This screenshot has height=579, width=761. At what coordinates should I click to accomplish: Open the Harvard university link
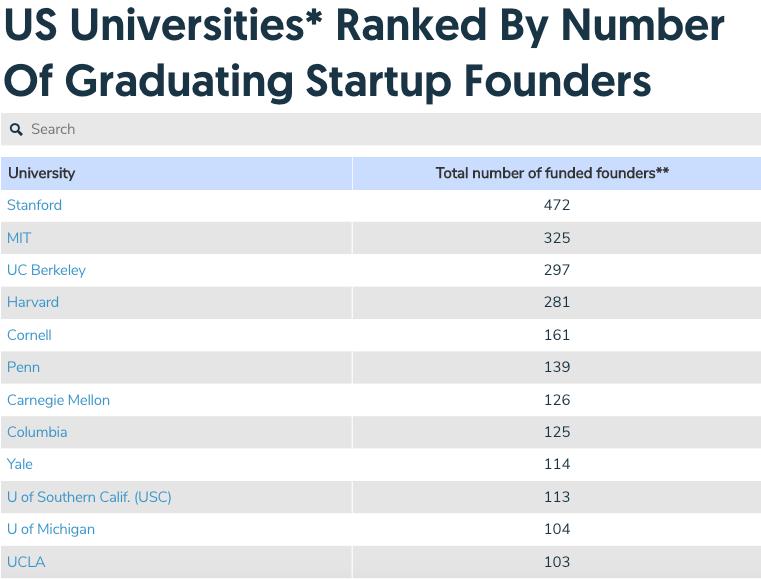[x=33, y=302]
